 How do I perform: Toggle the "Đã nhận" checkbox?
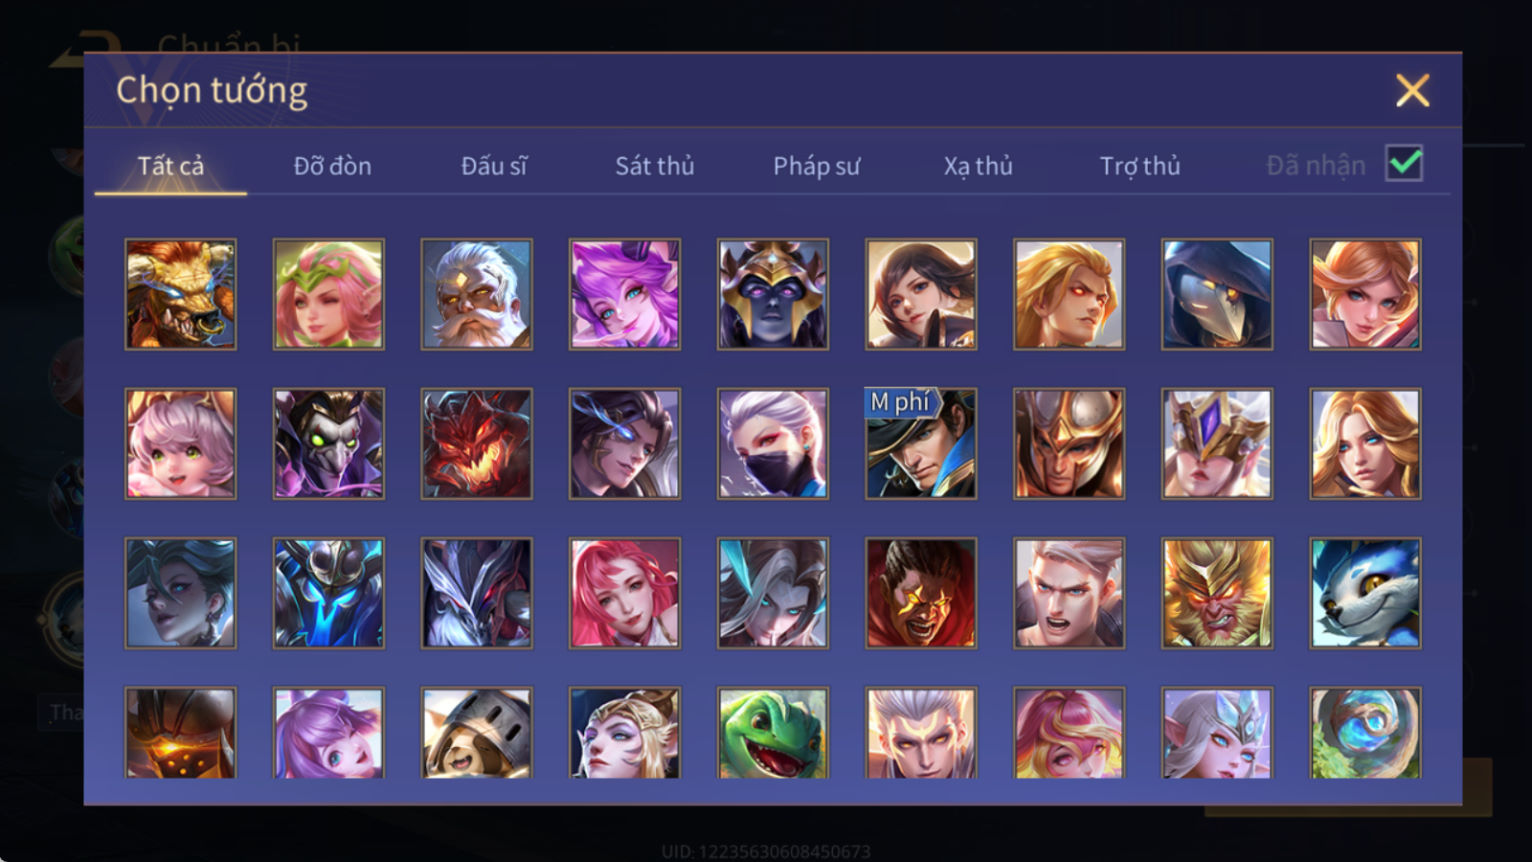[1404, 163]
